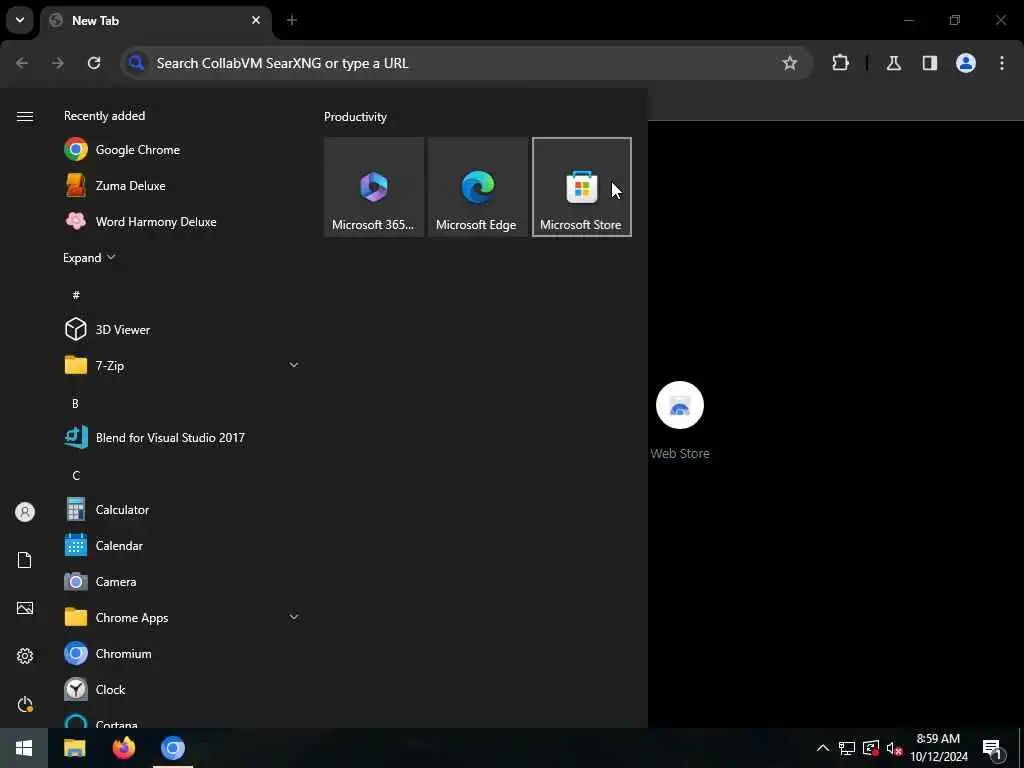
Task: Launch Chromium from app list
Action: pos(183,653)
